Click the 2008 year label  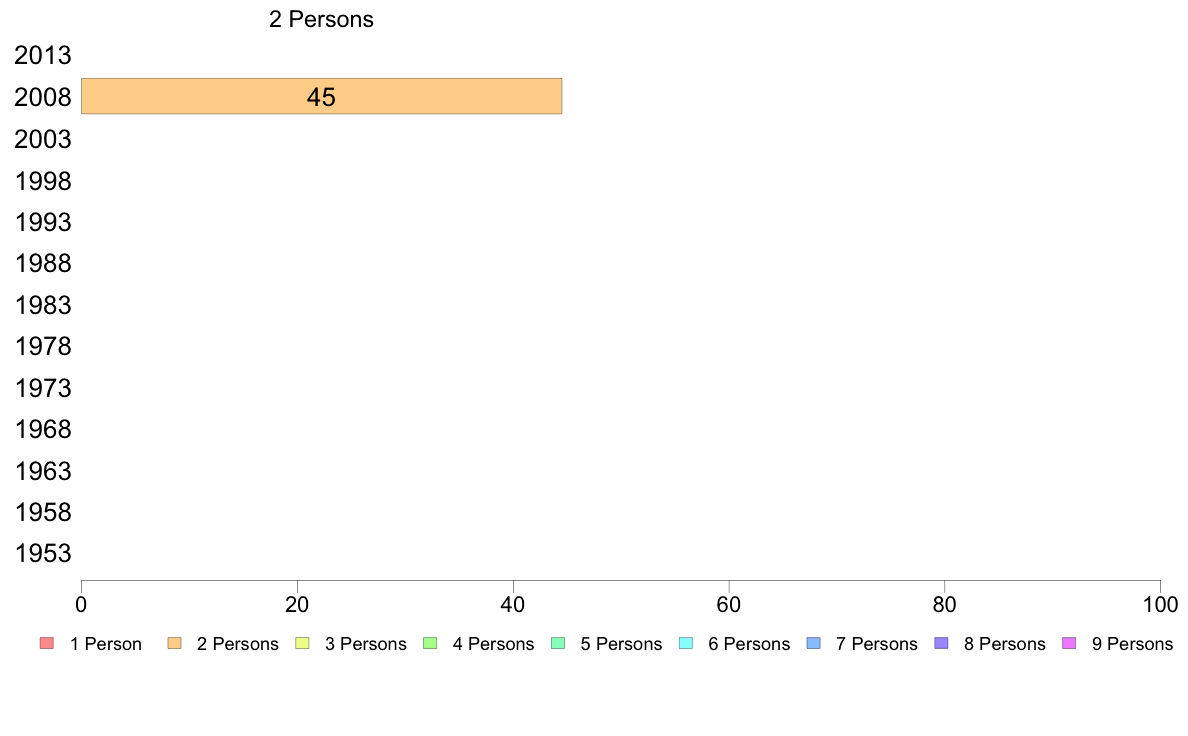click(x=43, y=97)
